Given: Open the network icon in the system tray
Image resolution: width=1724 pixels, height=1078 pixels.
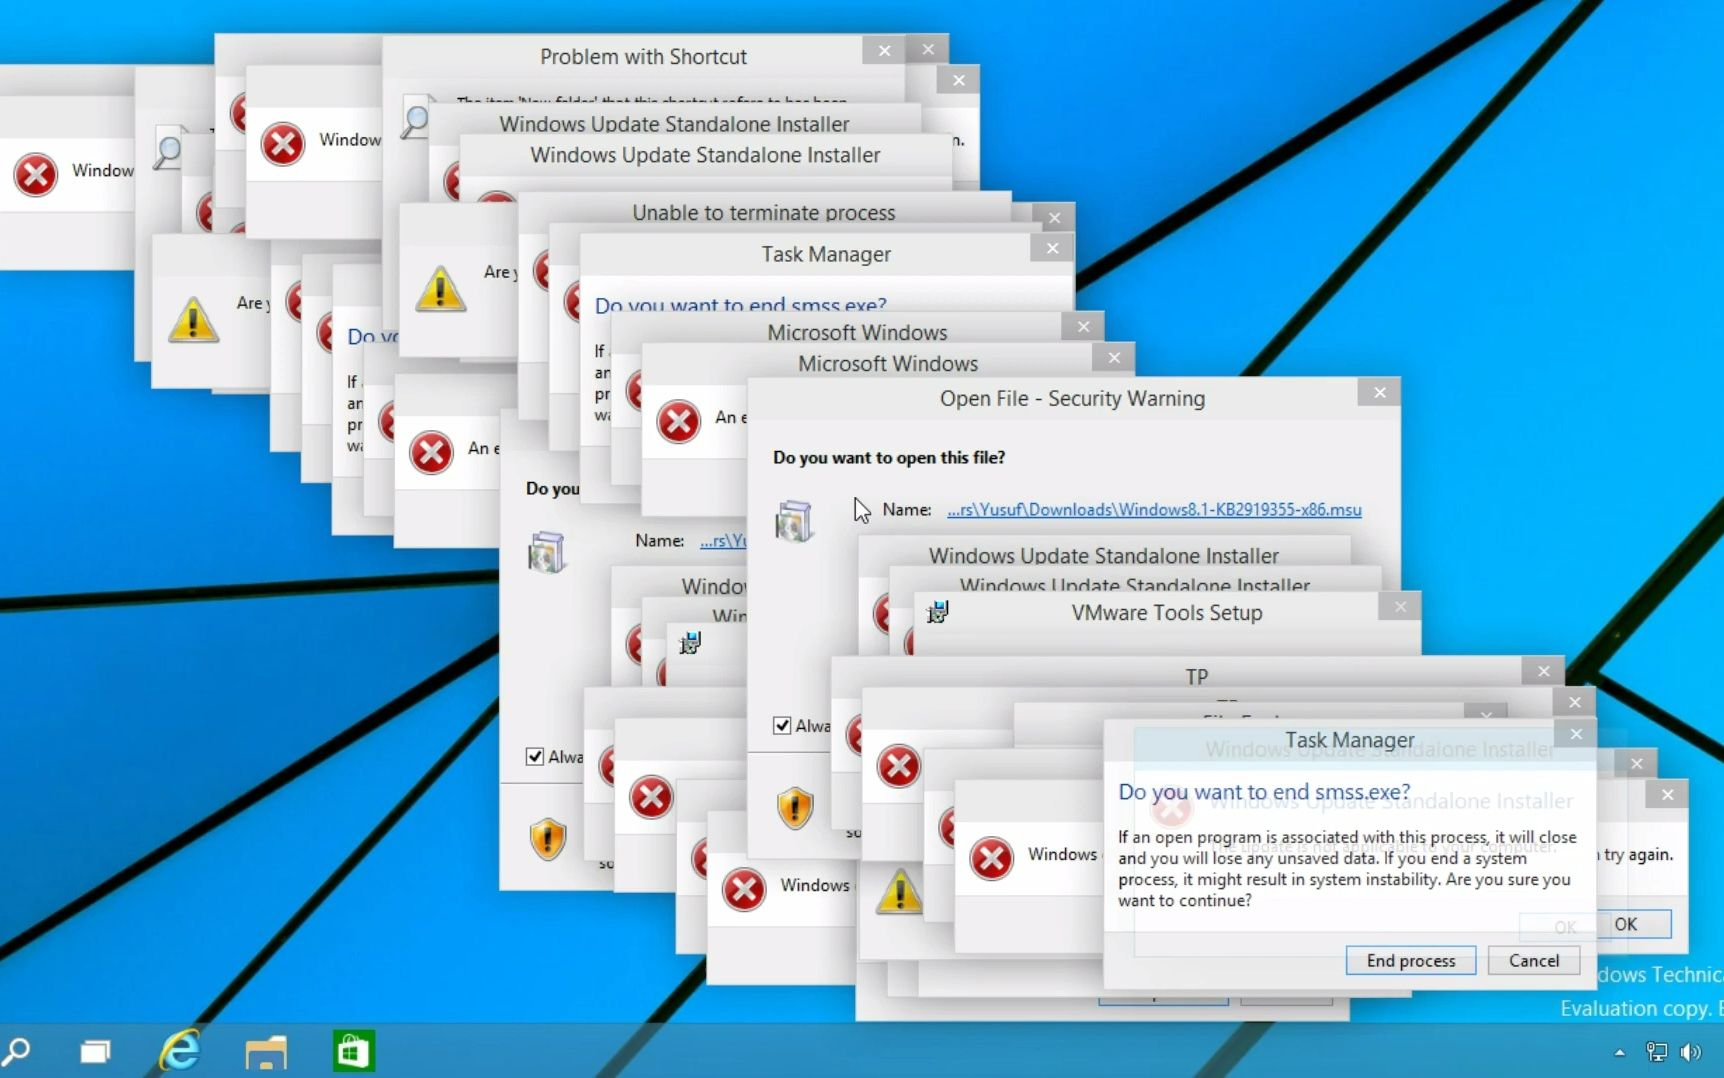Looking at the screenshot, I should pyautogui.click(x=1655, y=1052).
